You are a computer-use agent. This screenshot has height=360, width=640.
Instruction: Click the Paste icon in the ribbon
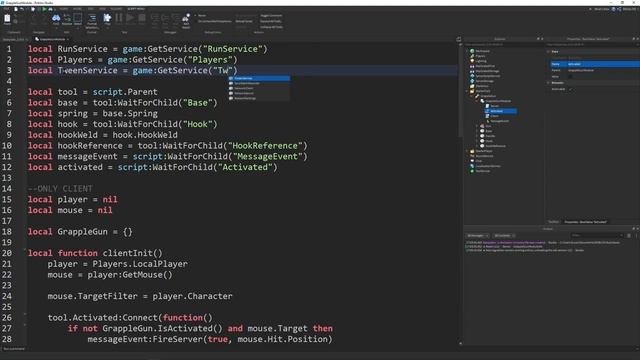coord(7,18)
